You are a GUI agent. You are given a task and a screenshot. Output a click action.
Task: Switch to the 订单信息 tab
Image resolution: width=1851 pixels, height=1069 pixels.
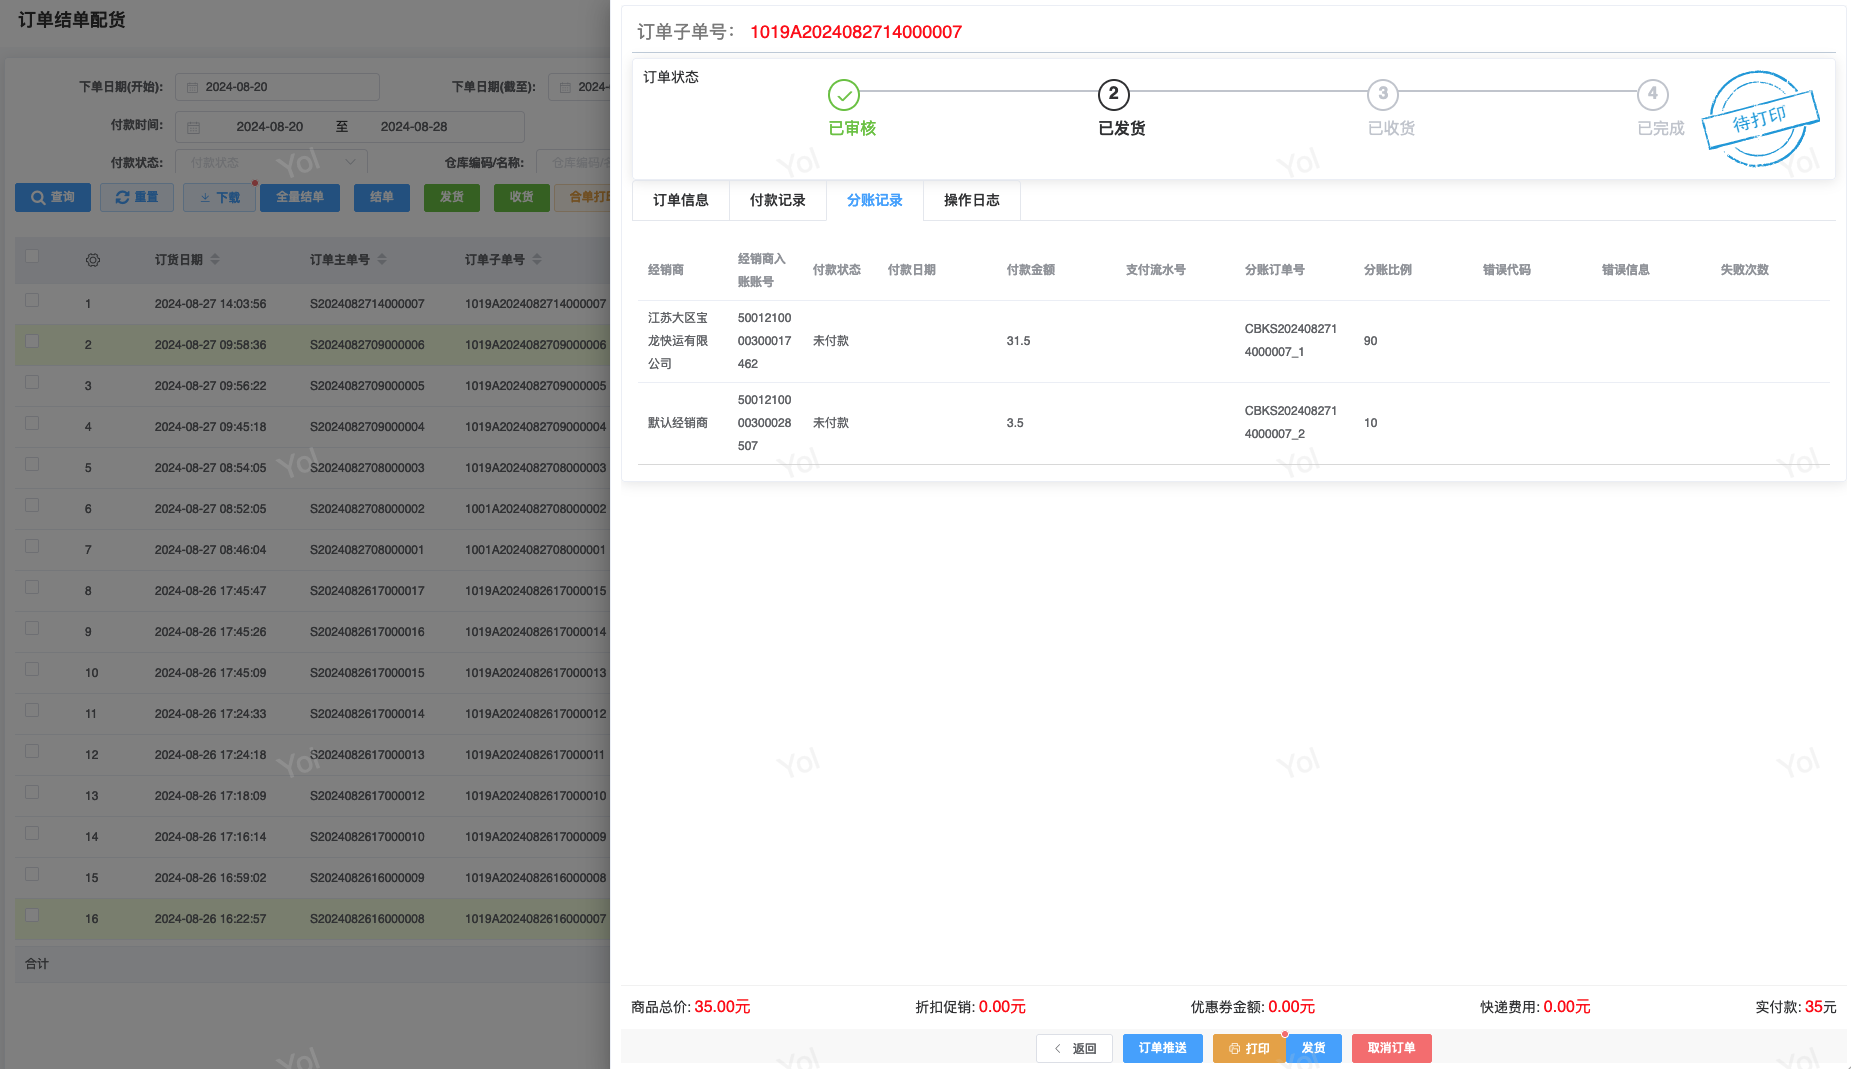pyautogui.click(x=681, y=200)
